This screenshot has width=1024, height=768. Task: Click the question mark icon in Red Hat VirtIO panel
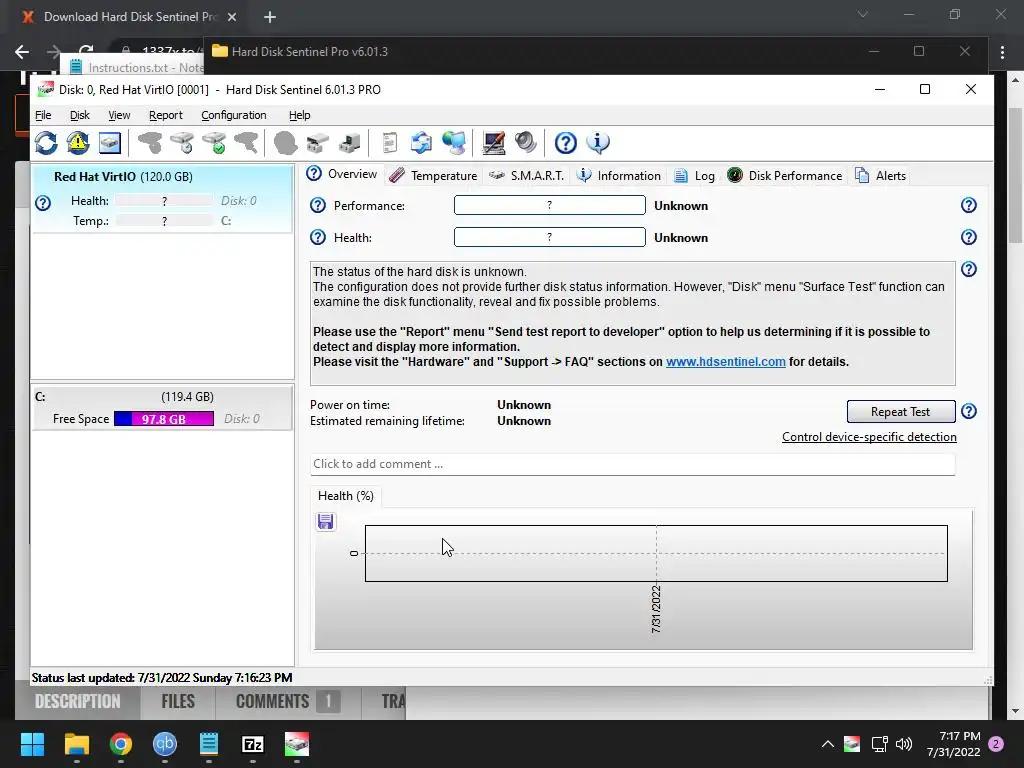(x=43, y=203)
